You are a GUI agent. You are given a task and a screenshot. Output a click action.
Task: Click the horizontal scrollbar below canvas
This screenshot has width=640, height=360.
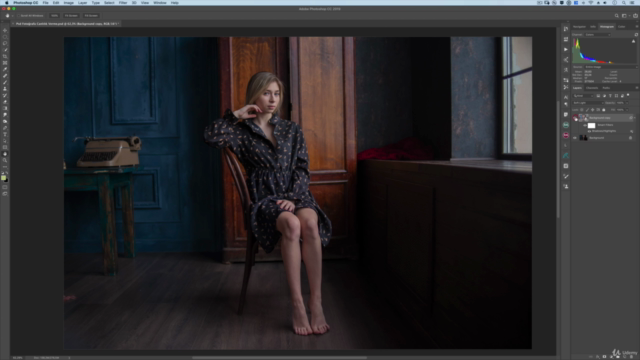(280, 358)
